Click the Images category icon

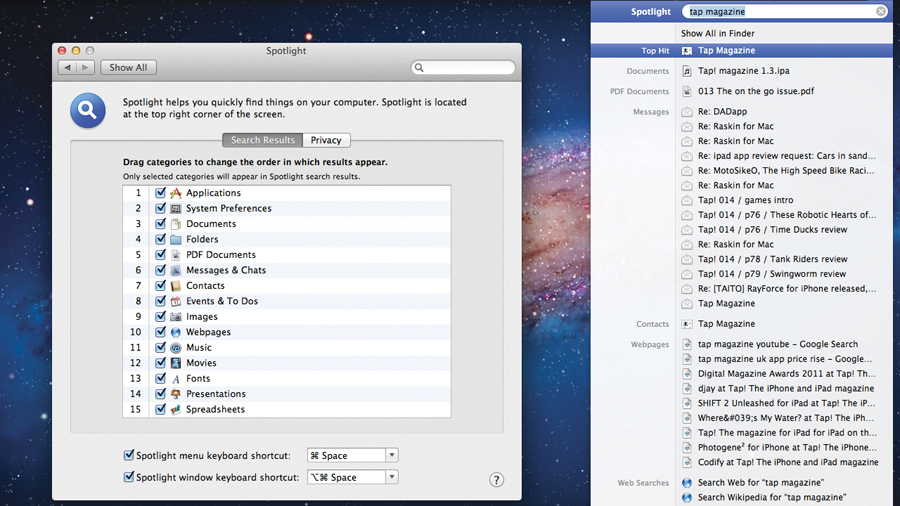coord(176,317)
